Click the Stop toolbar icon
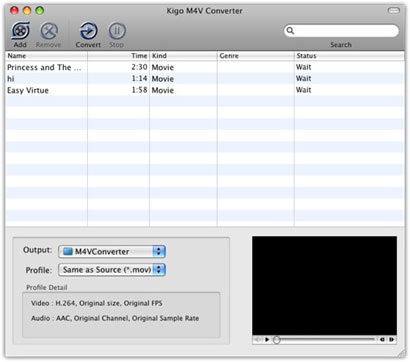Image resolution: width=410 pixels, height=362 pixels. point(117,31)
